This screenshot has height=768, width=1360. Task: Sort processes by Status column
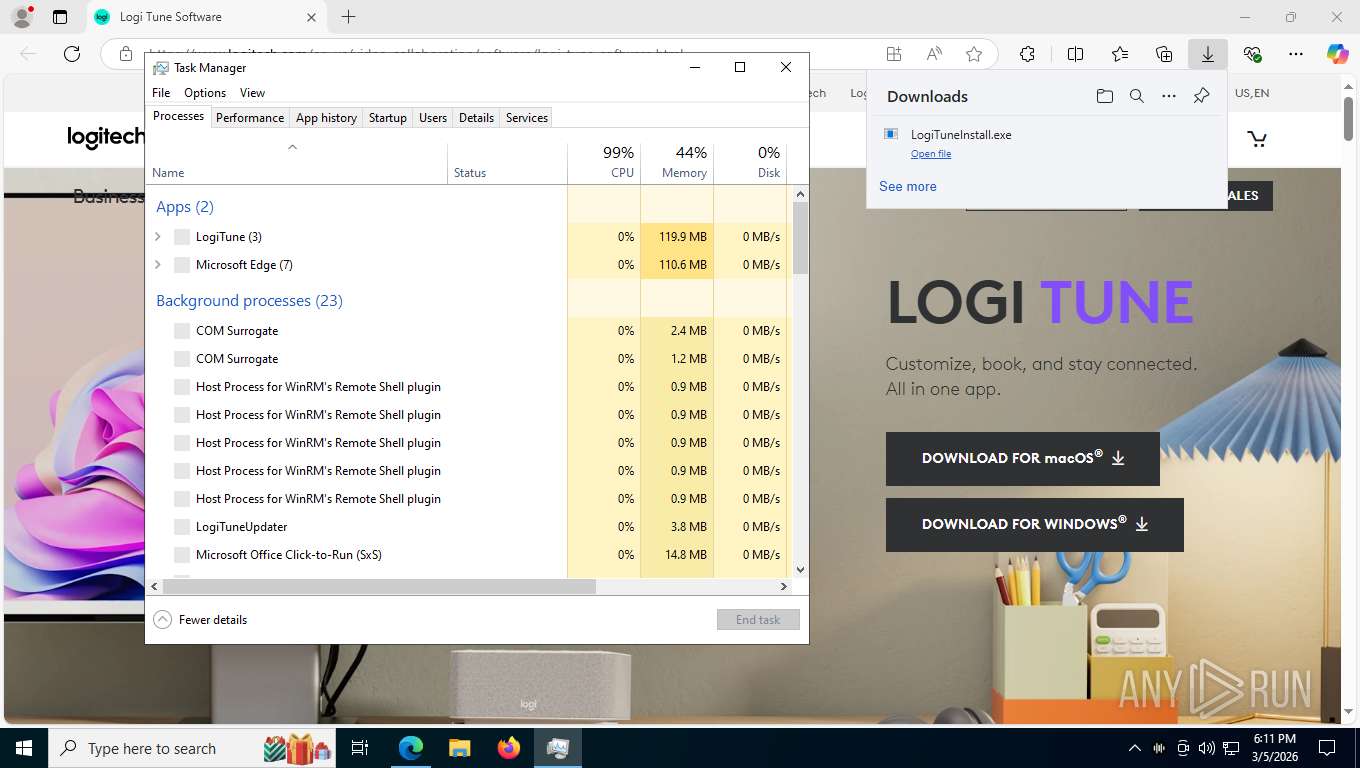[507, 163]
